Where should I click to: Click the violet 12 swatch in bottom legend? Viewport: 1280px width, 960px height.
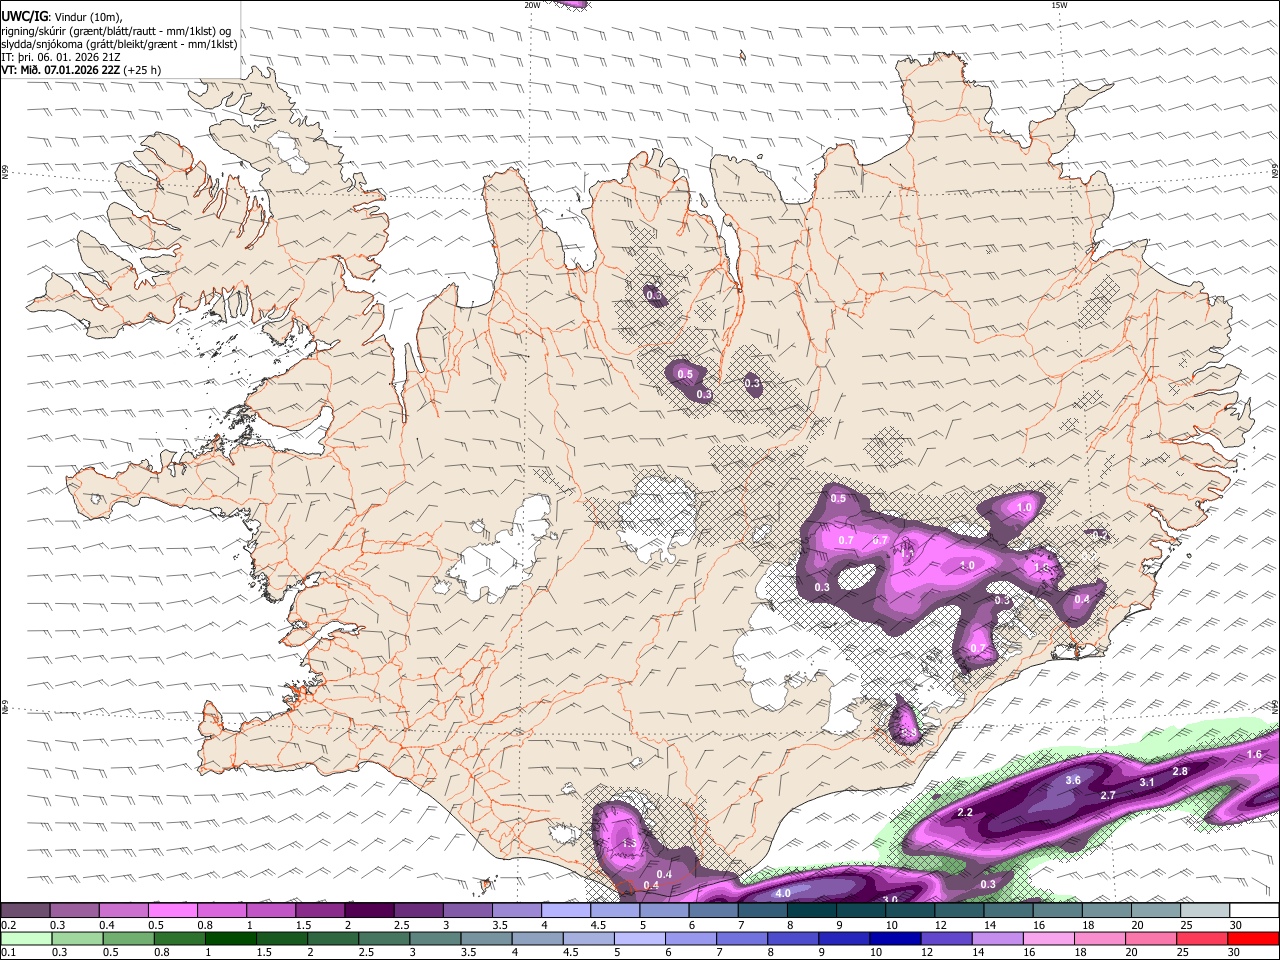click(946, 939)
